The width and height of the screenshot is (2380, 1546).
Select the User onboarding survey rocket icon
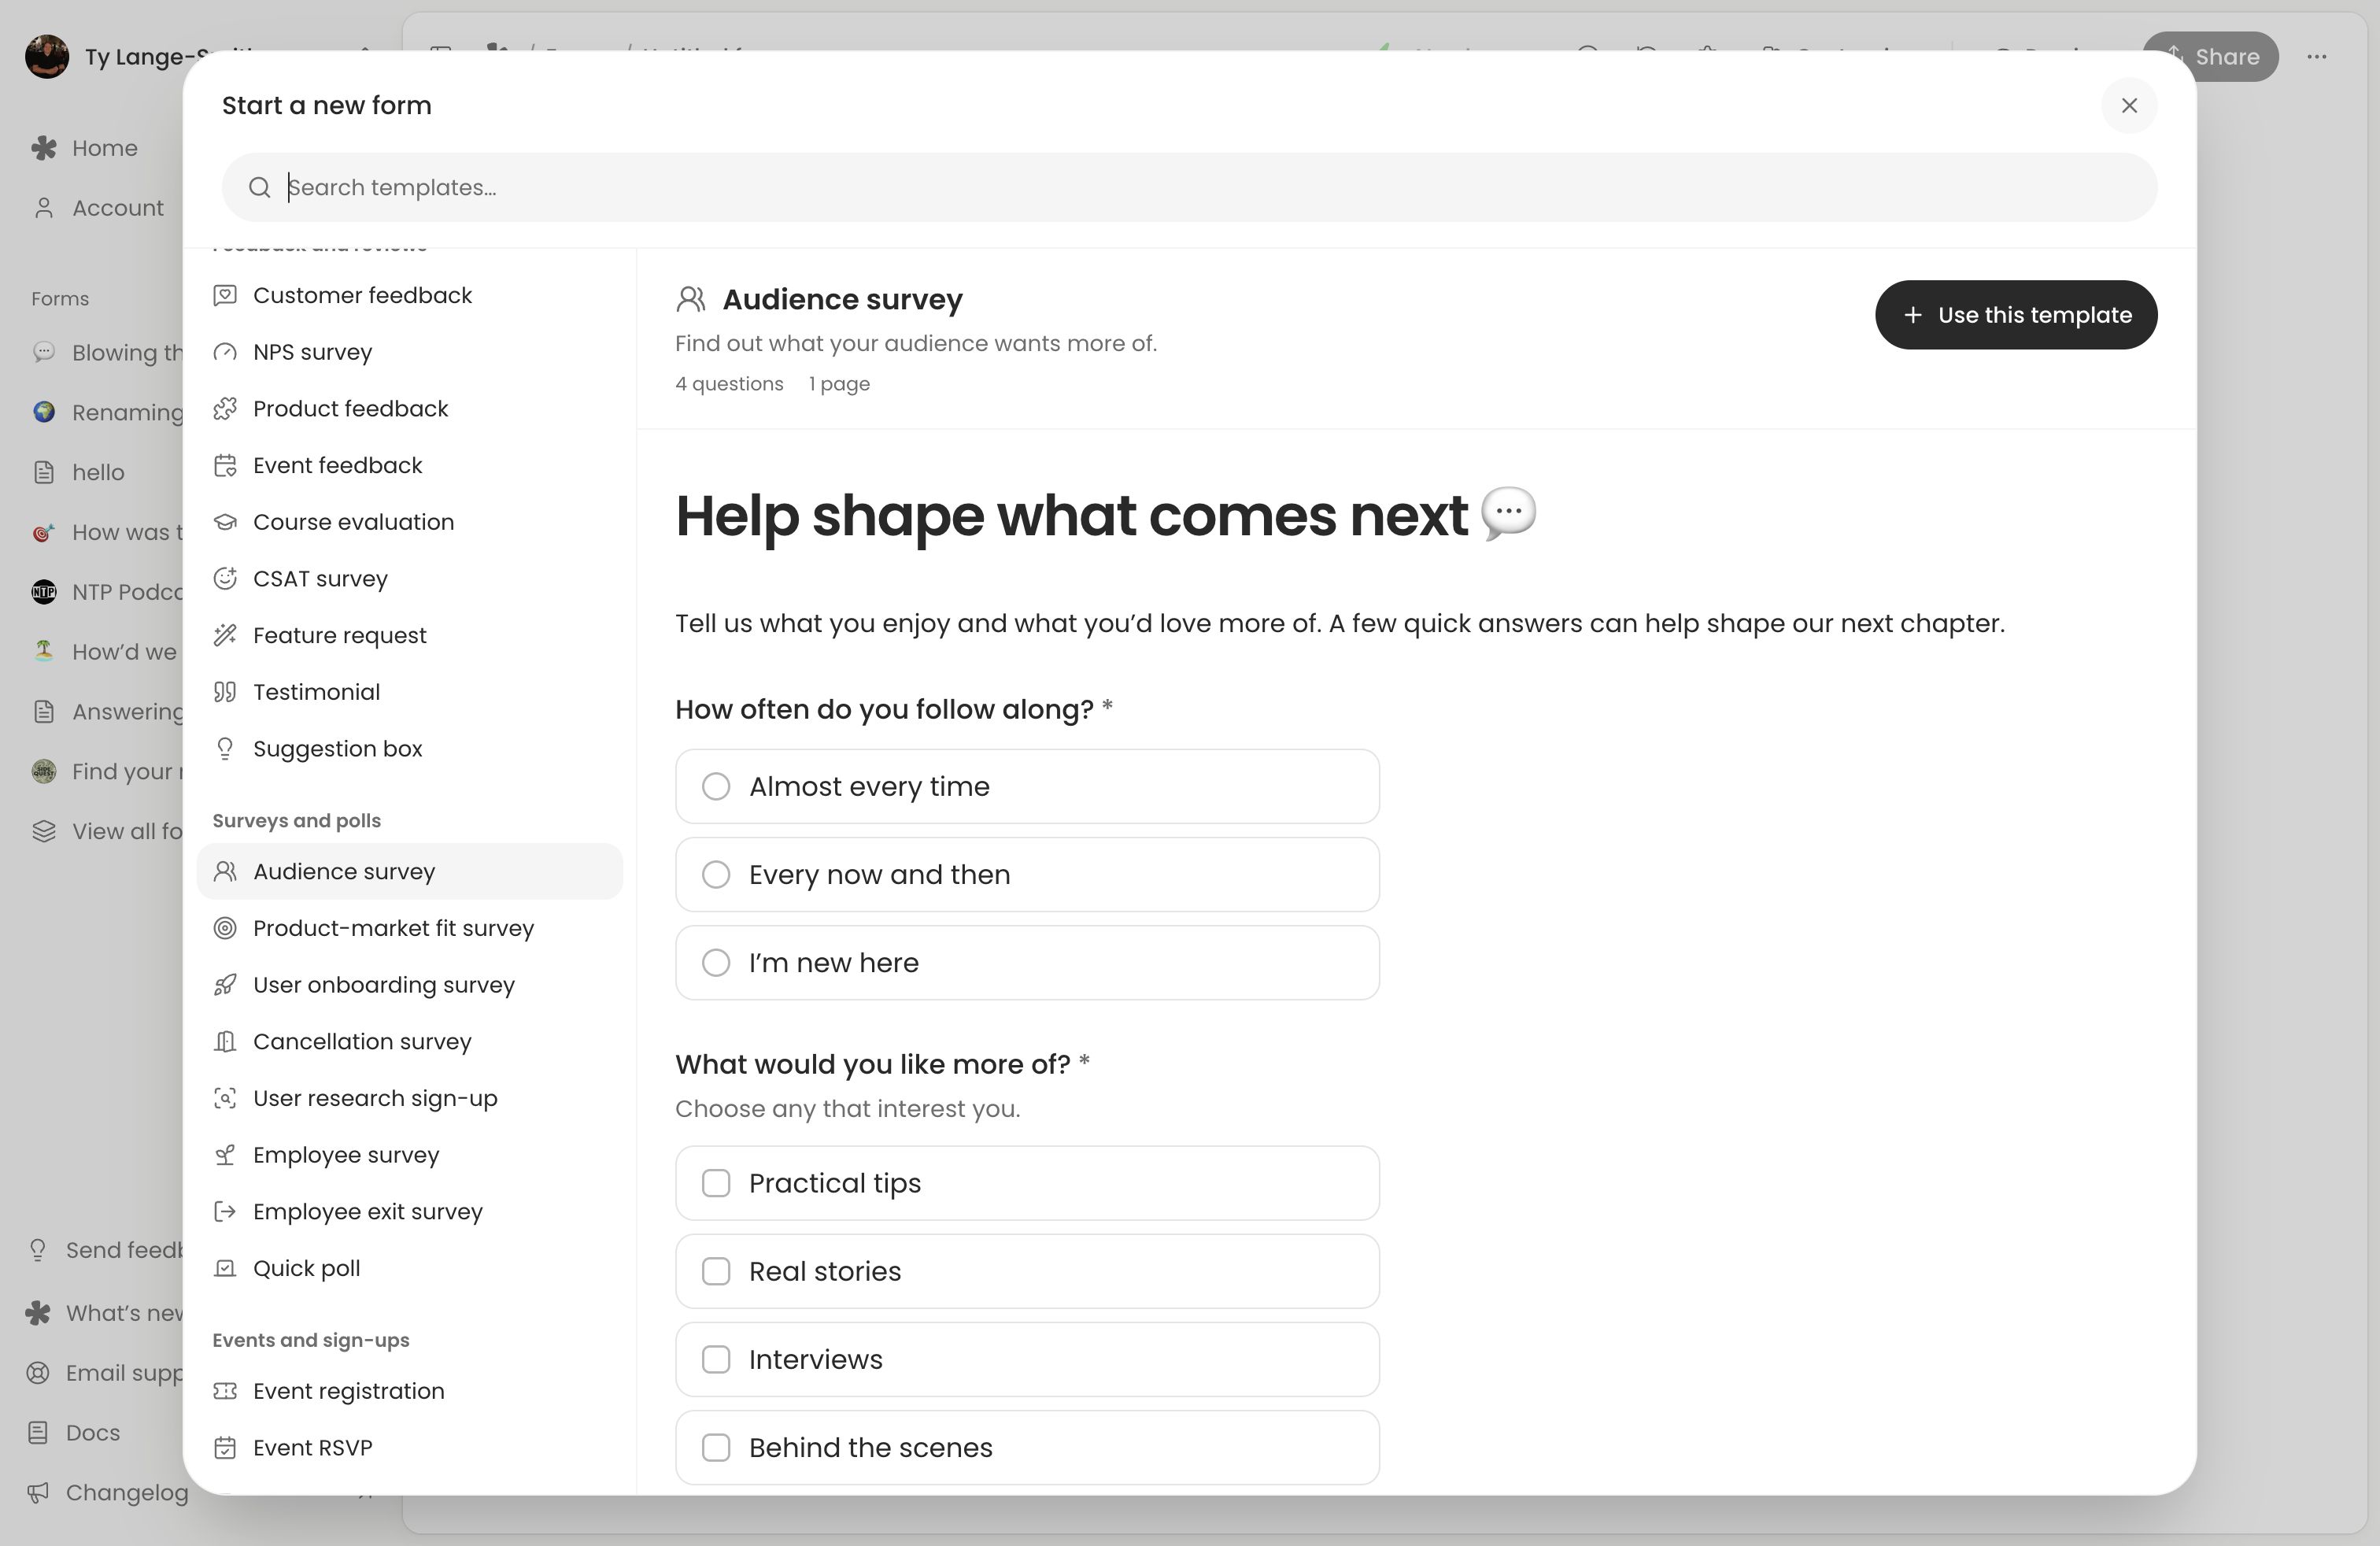click(x=225, y=985)
